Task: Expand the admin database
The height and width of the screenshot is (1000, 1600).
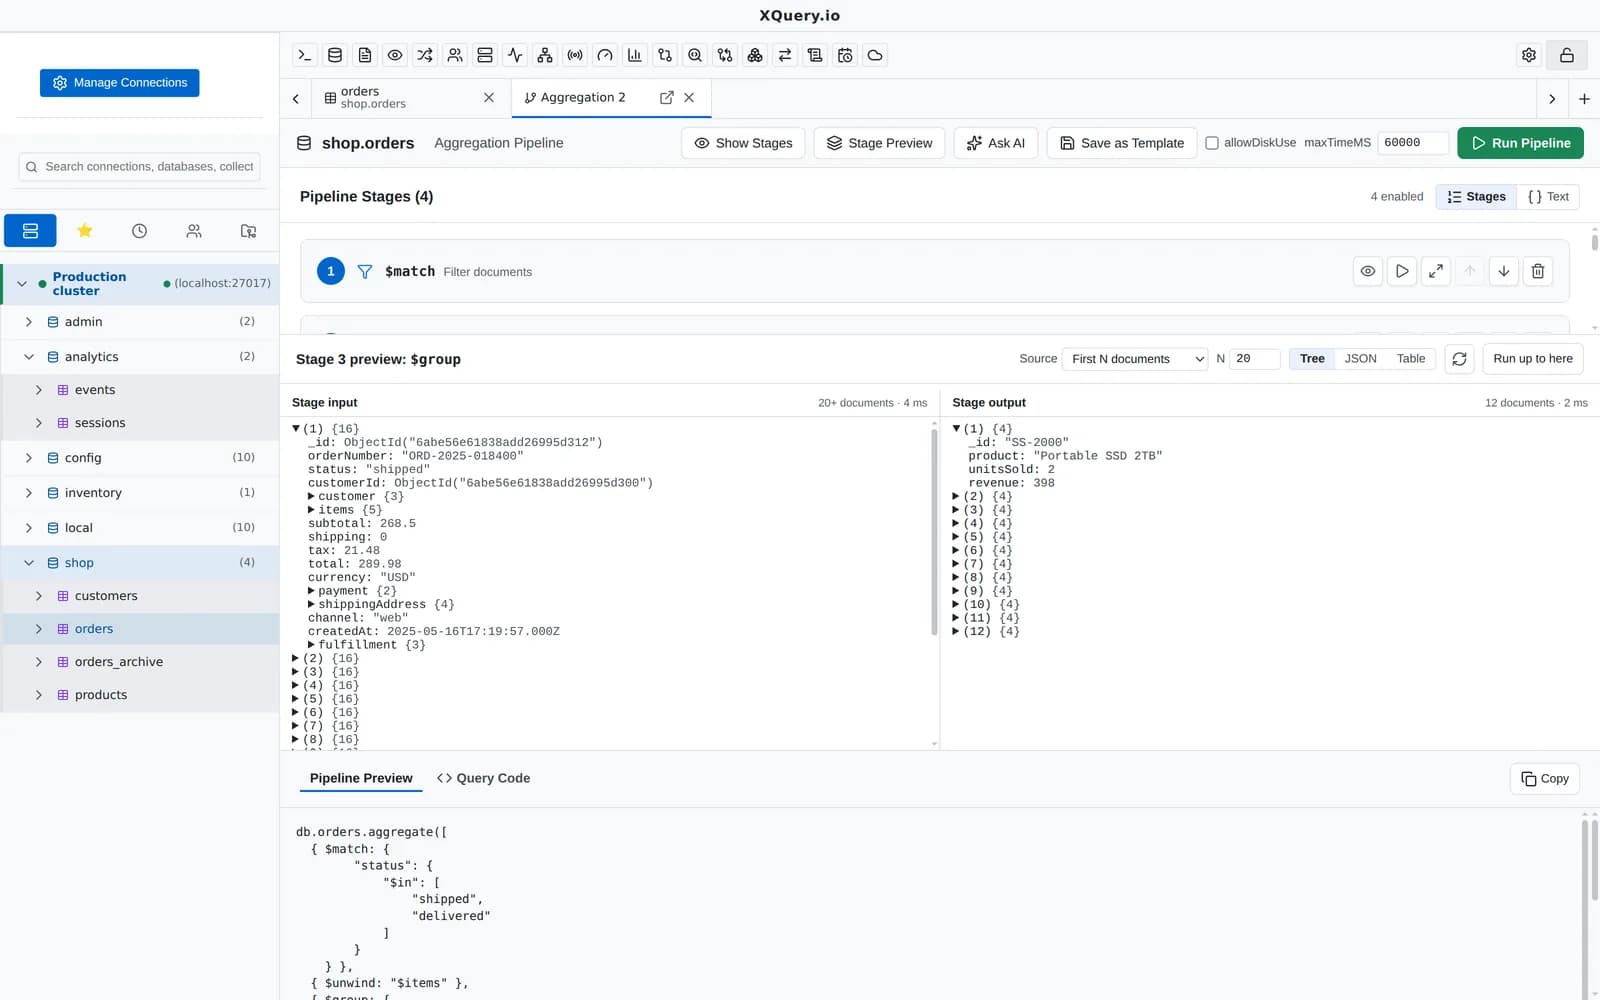Action: (29, 322)
